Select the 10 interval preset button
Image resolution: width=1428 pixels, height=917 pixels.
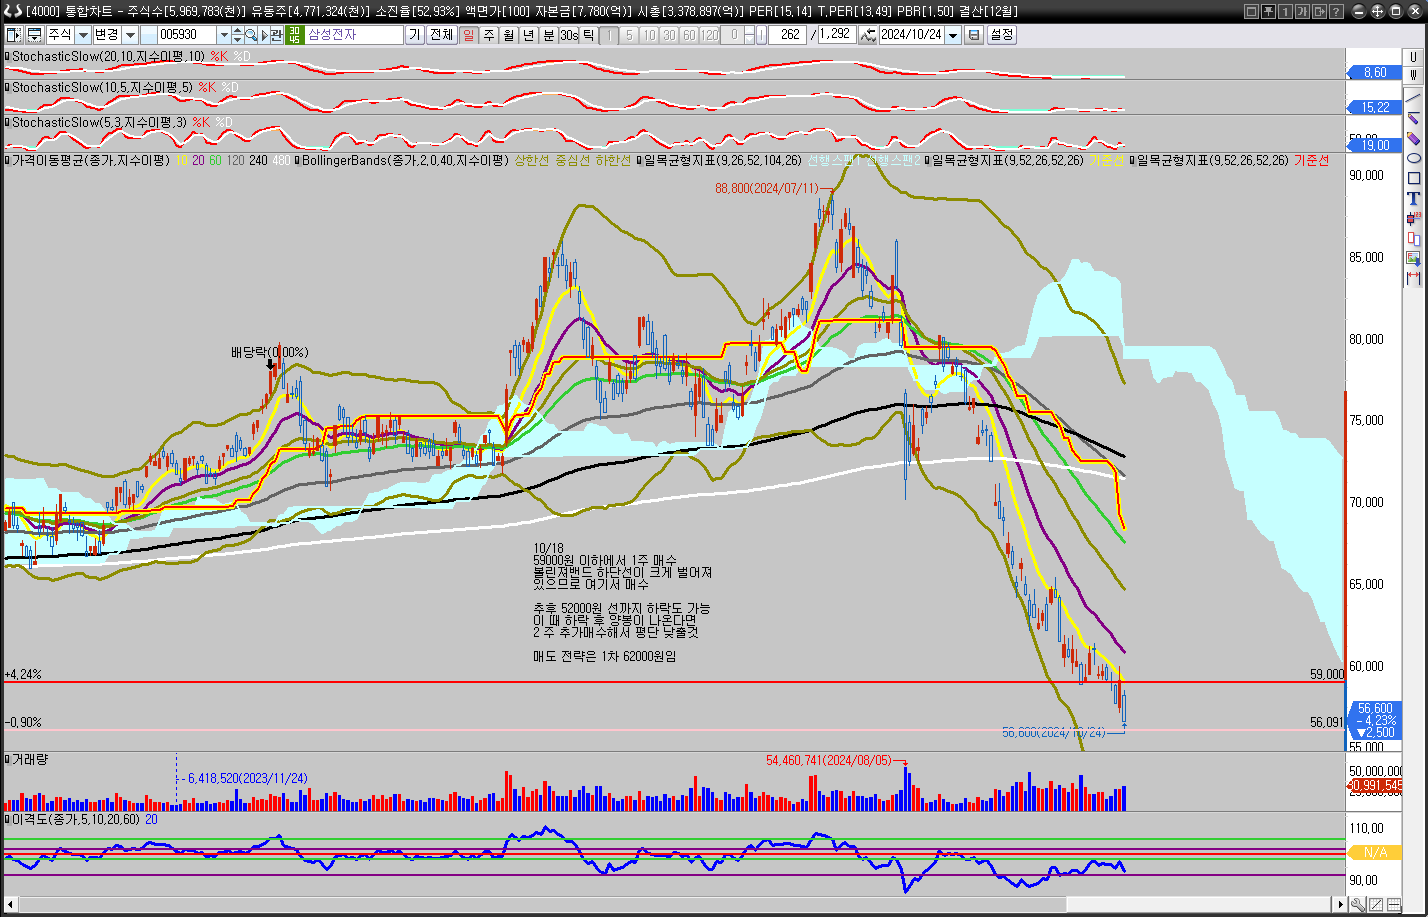pyautogui.click(x=649, y=35)
